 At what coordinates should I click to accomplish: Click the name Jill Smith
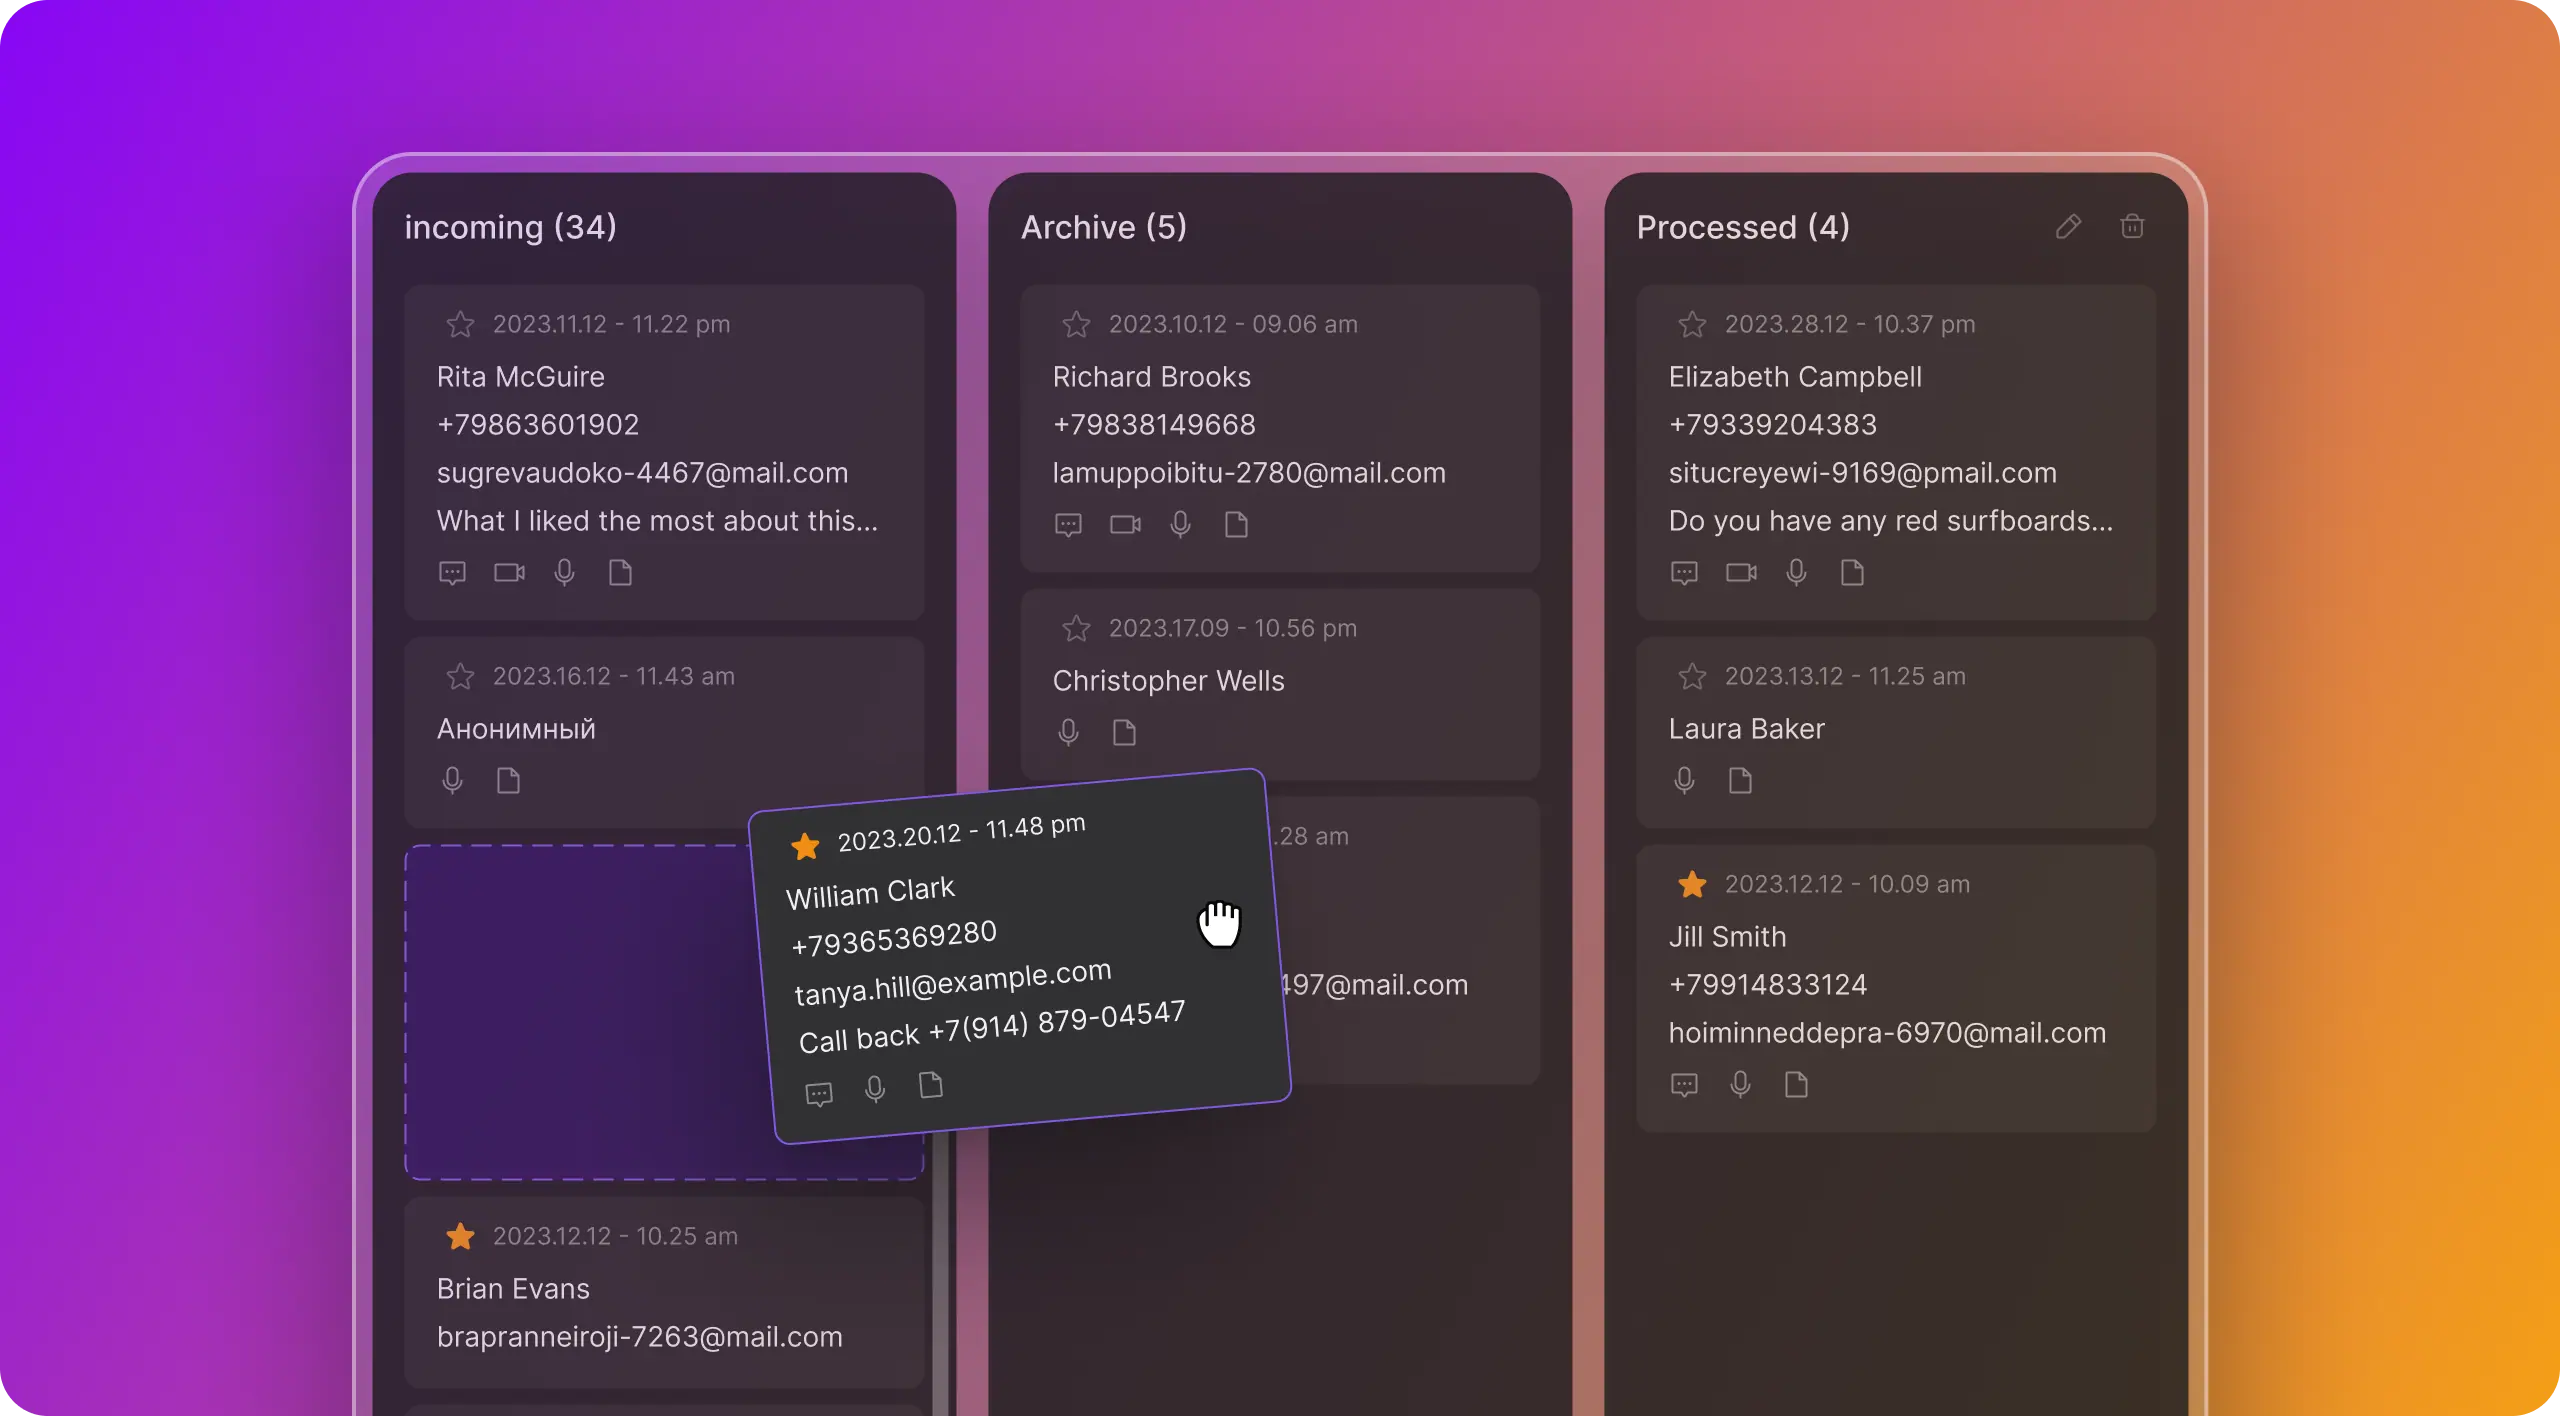(x=1727, y=936)
